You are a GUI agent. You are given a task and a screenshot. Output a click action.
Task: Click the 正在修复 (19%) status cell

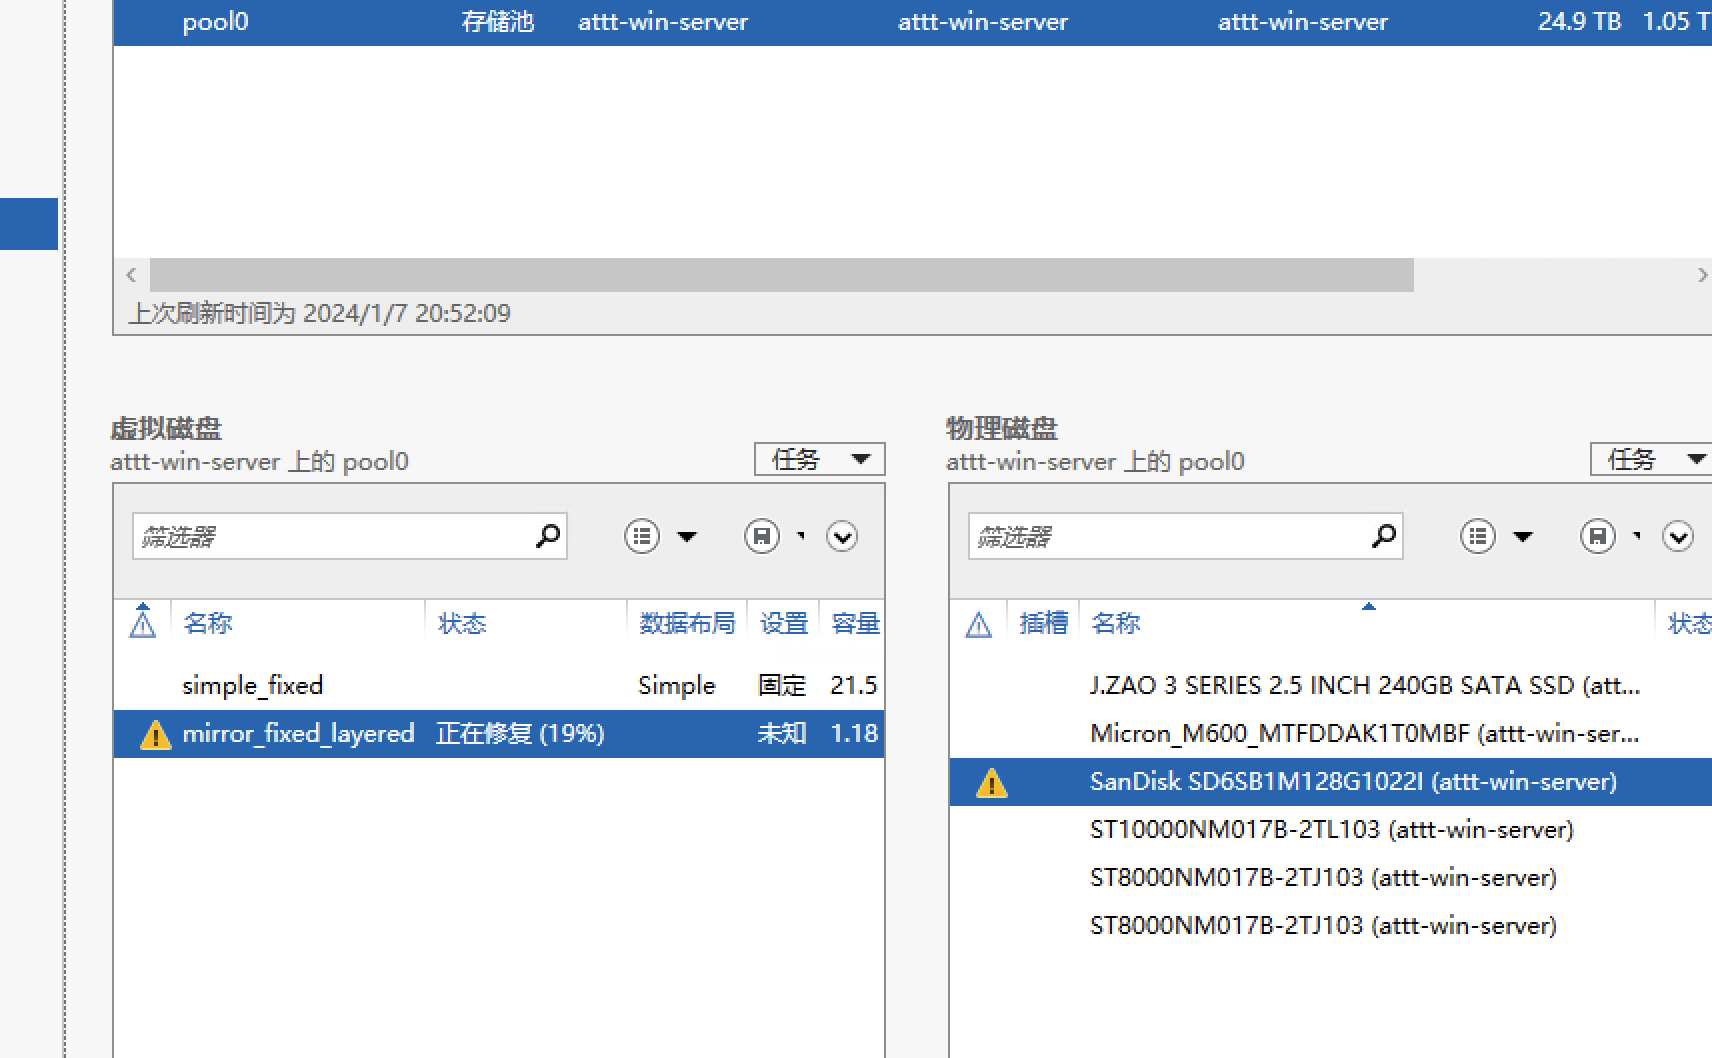[x=520, y=733]
